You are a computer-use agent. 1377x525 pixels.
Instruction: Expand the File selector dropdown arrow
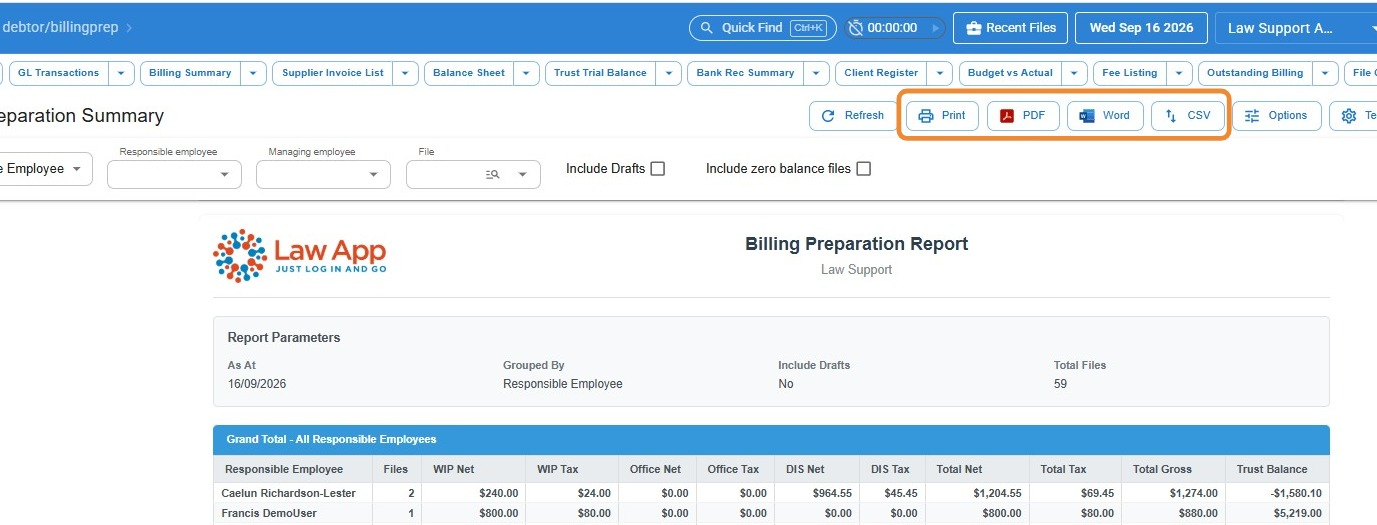point(522,174)
